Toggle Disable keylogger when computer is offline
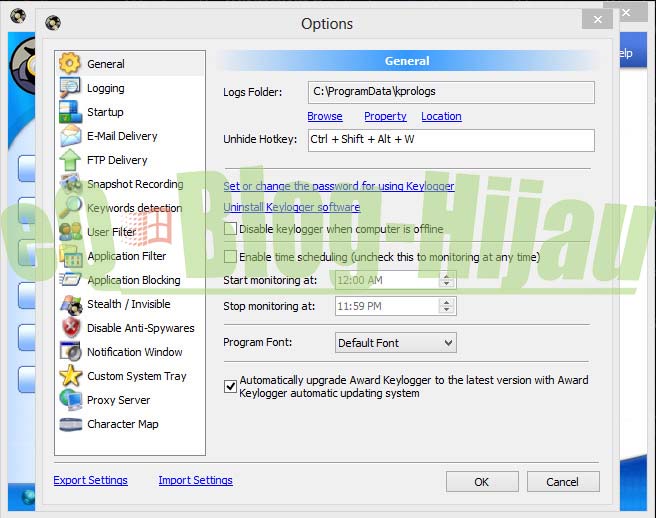Viewport: 656px width, 518px height. tap(230, 229)
